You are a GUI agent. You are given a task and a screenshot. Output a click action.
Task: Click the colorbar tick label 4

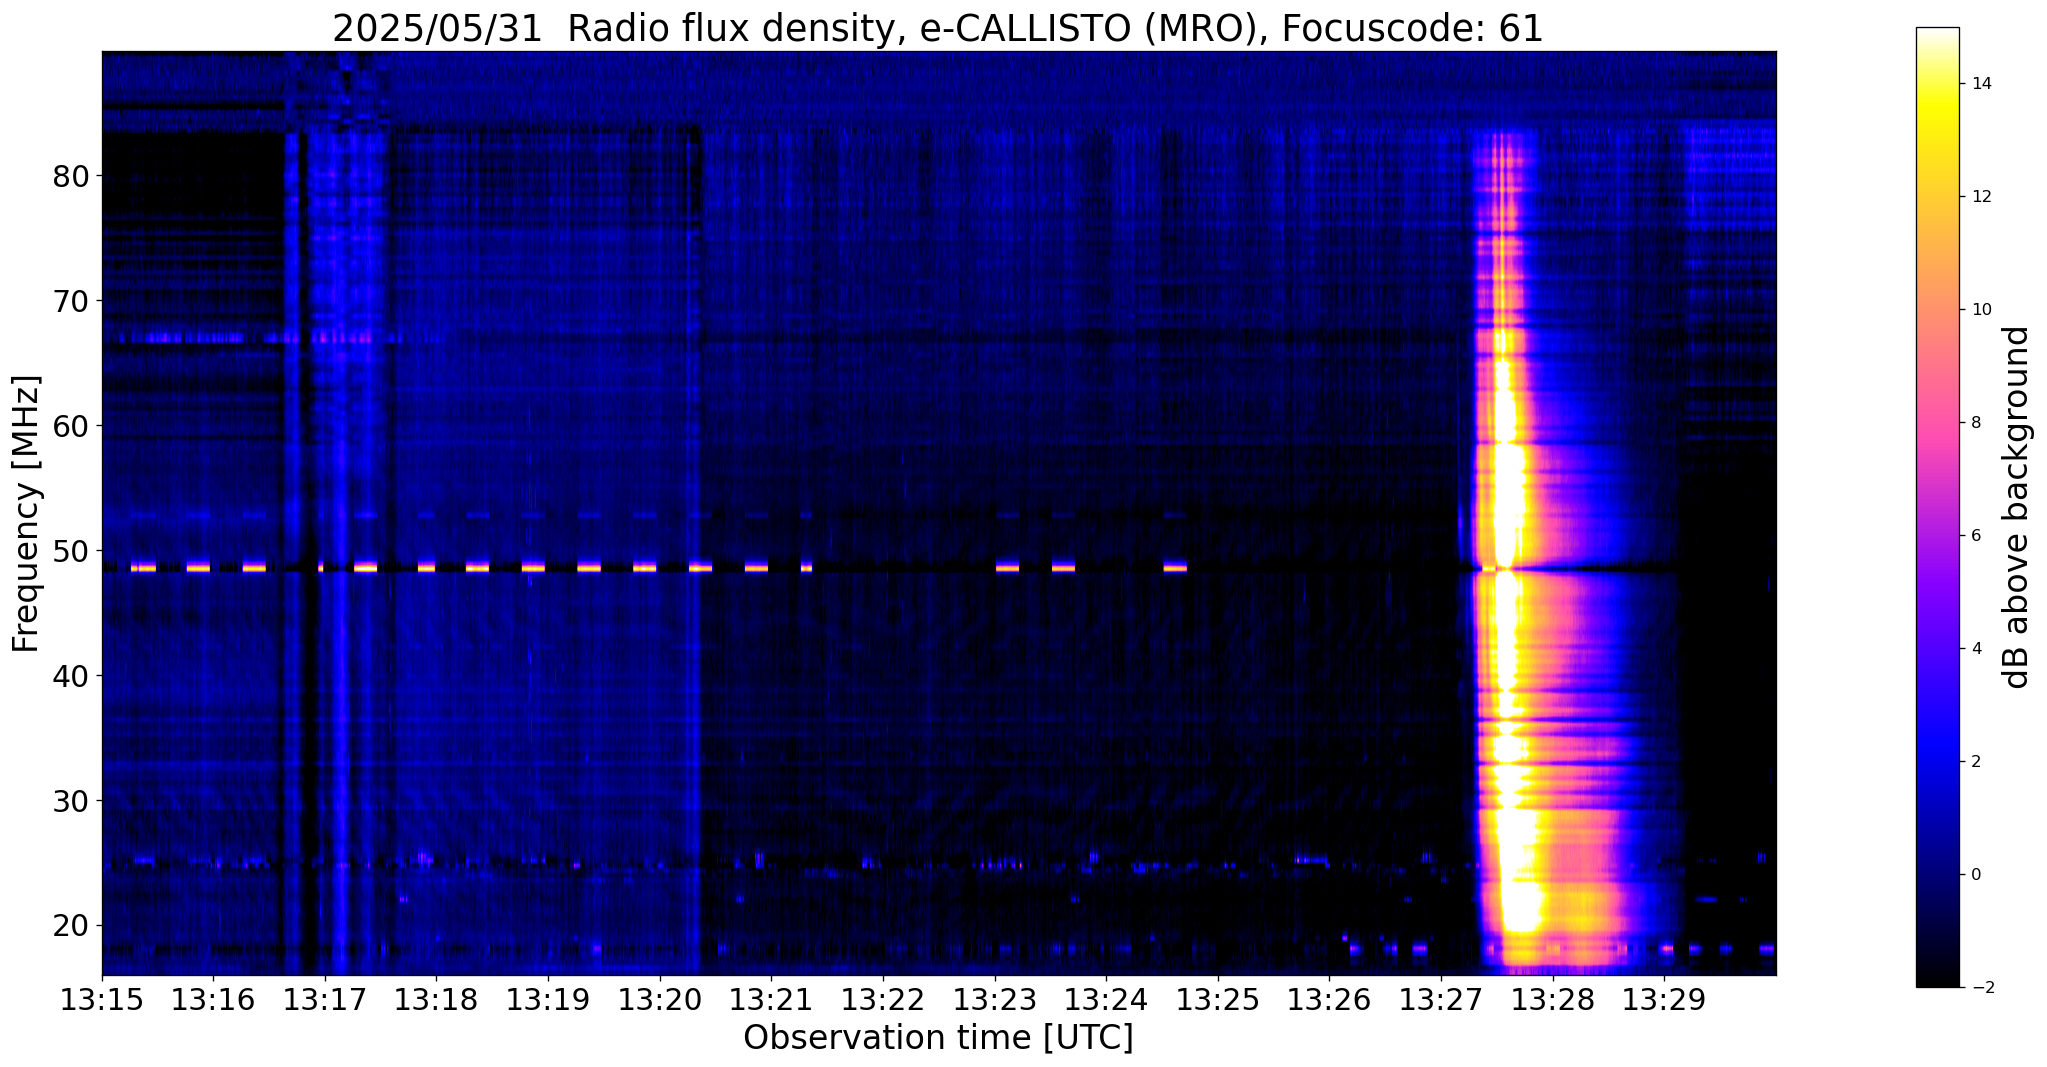tap(1975, 649)
